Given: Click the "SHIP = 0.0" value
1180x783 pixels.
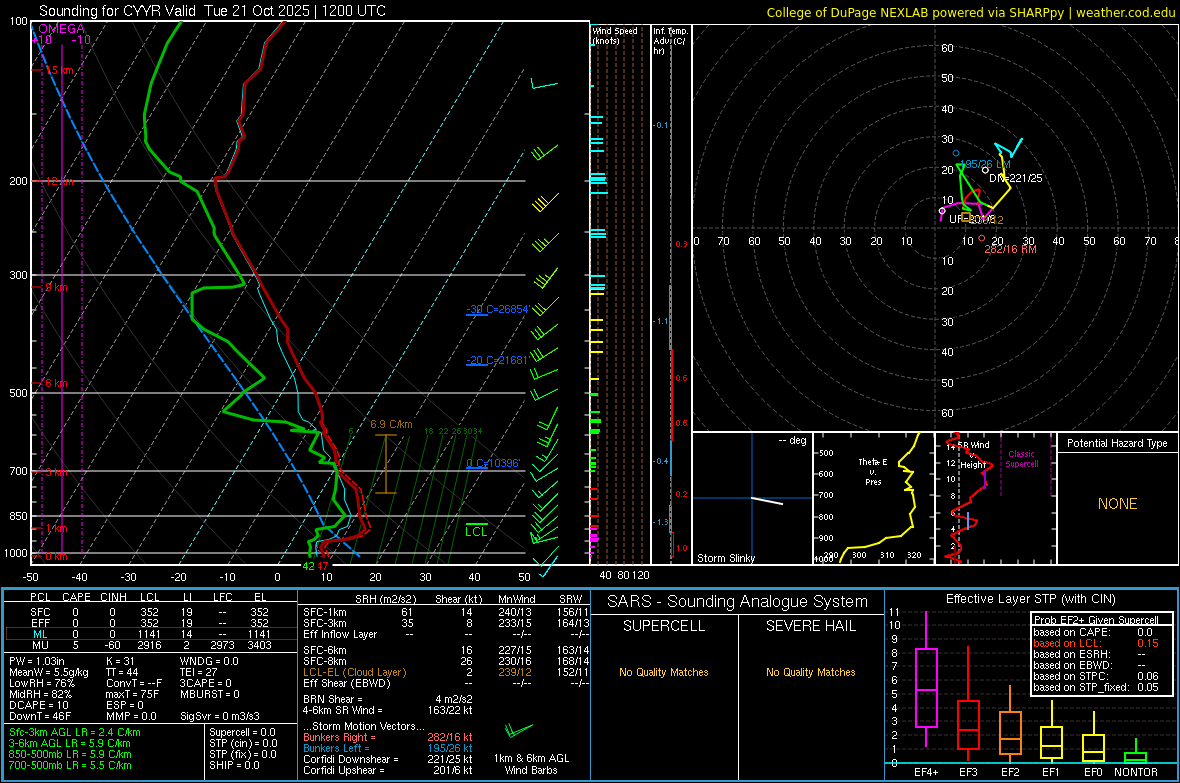Looking at the screenshot, I should tap(234, 765).
